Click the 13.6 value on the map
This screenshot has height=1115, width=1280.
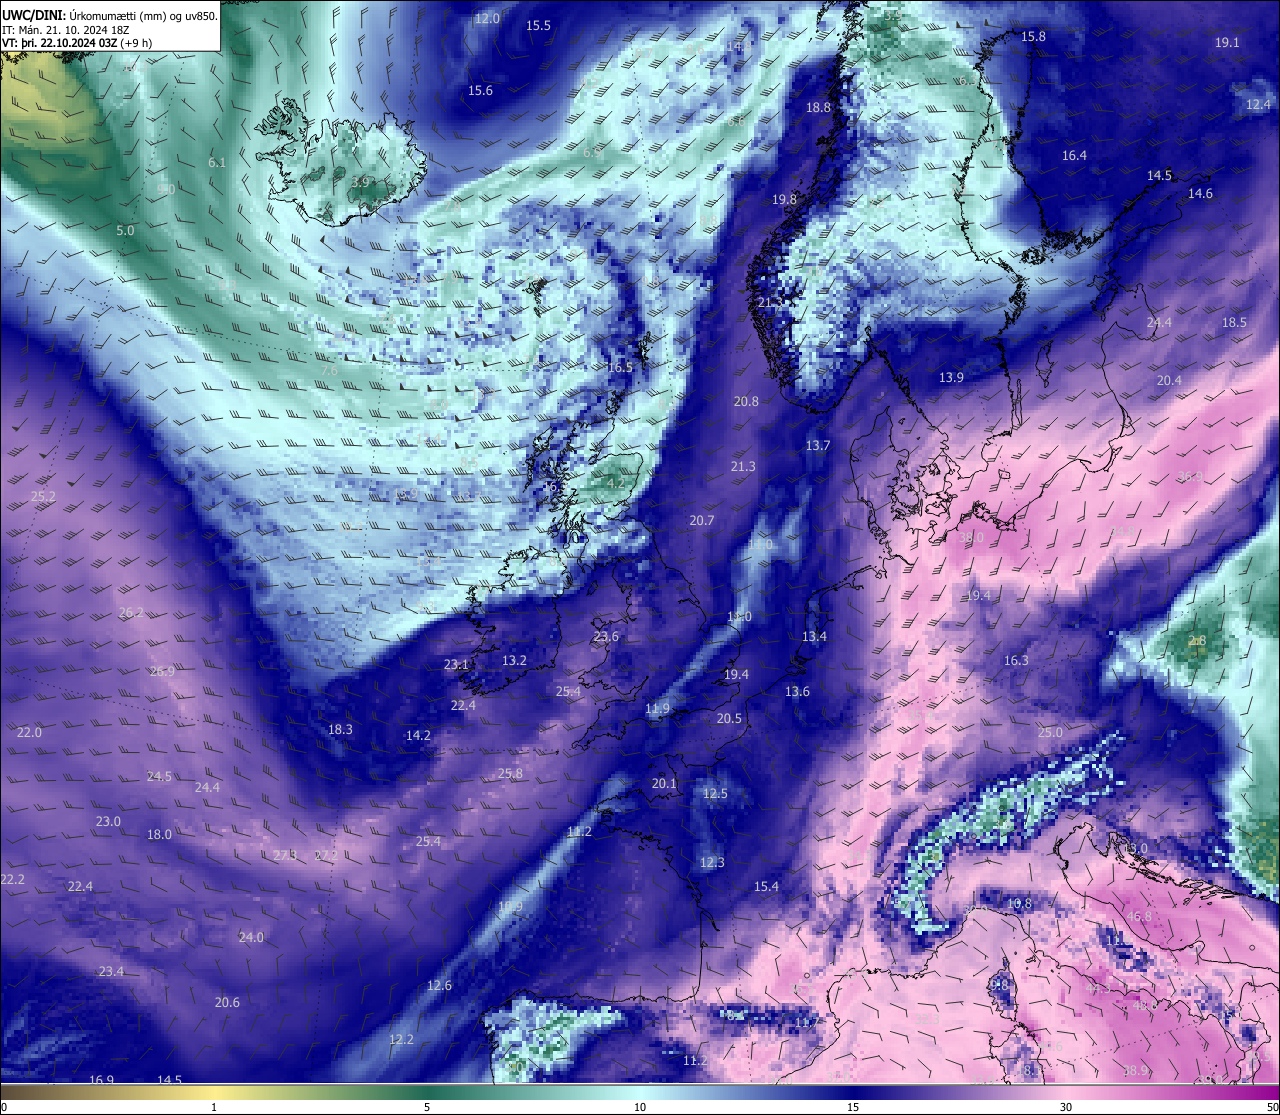797,691
